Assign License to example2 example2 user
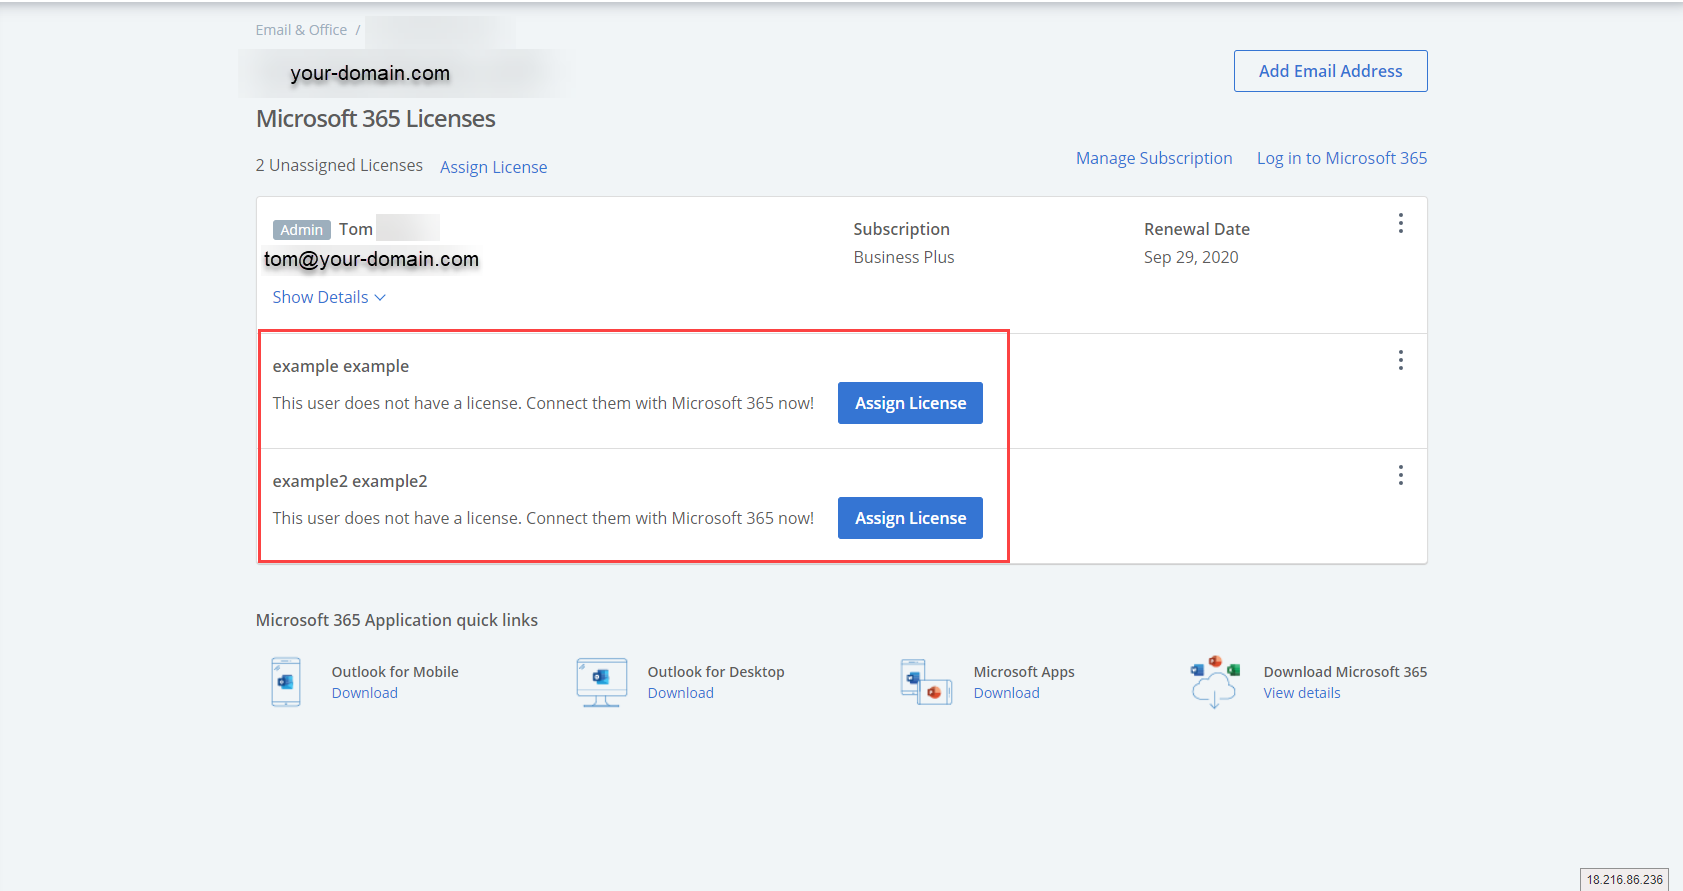1683x891 pixels. coord(910,518)
